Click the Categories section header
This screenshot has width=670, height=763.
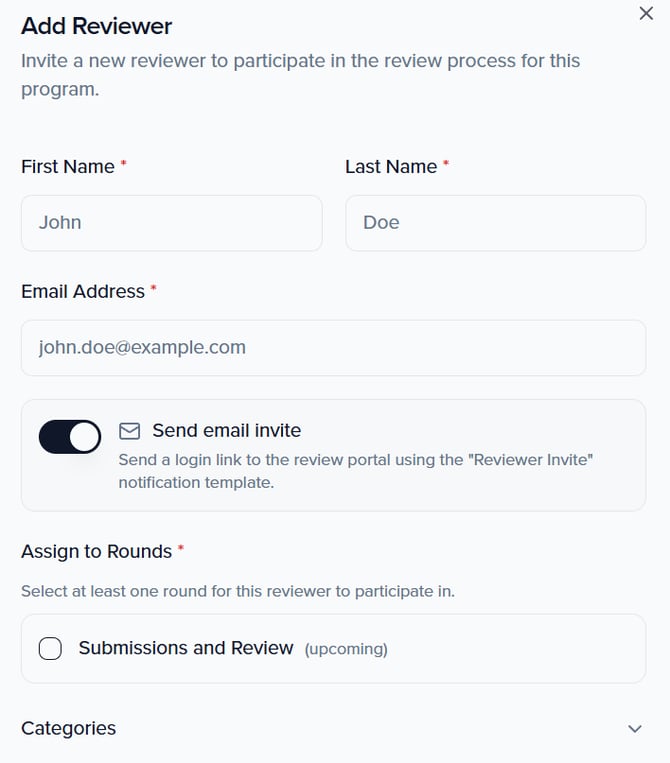[69, 728]
